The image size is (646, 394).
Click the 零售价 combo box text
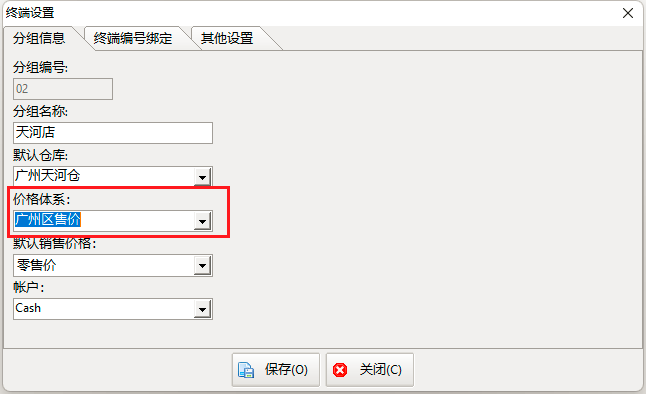[x=36, y=265]
